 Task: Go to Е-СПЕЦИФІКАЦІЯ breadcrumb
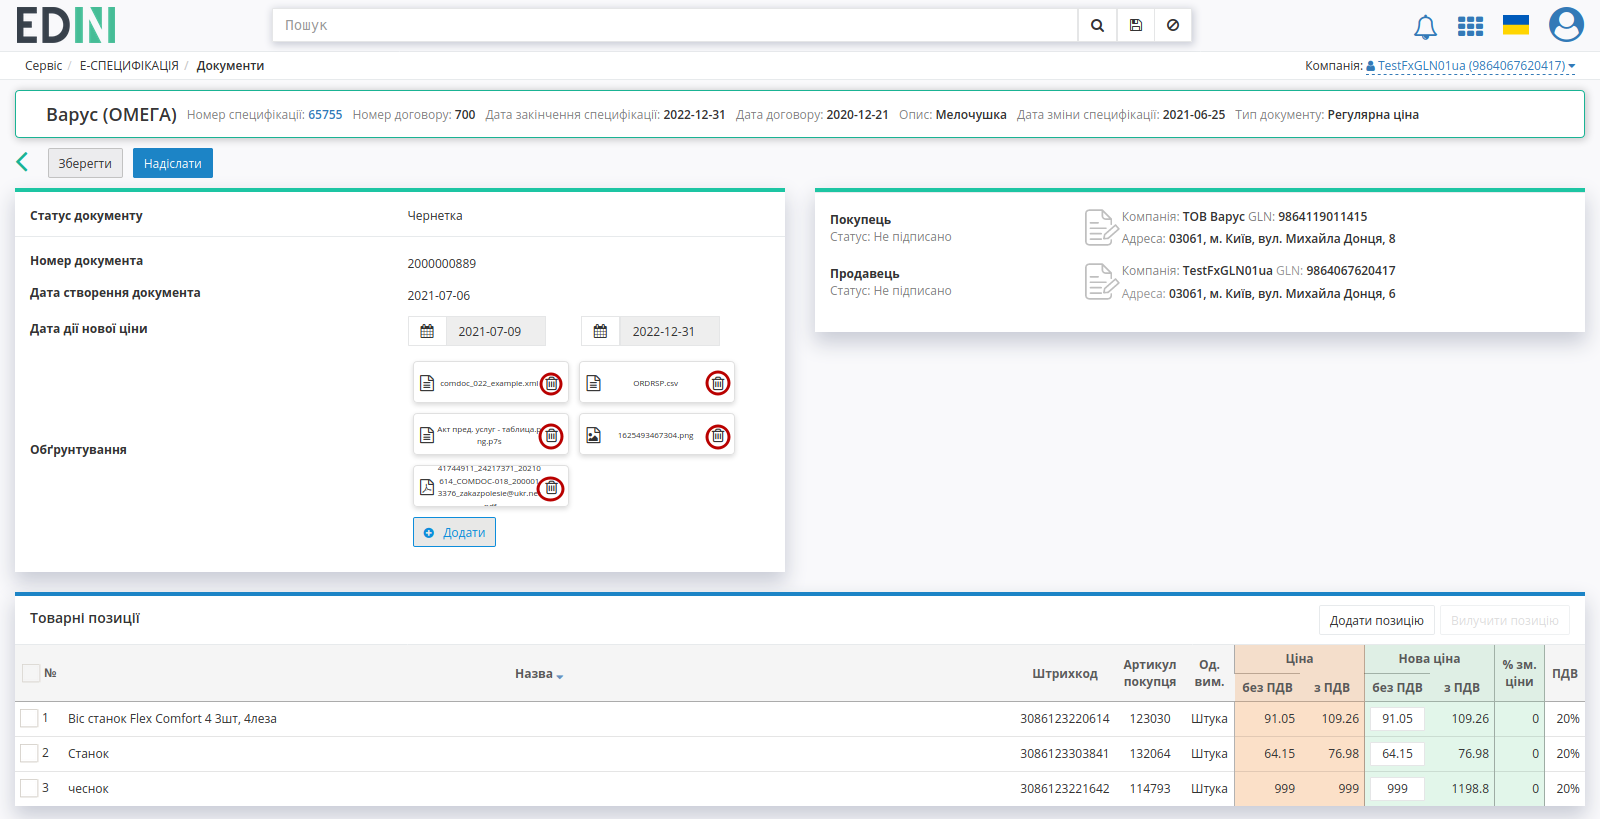click(x=129, y=66)
